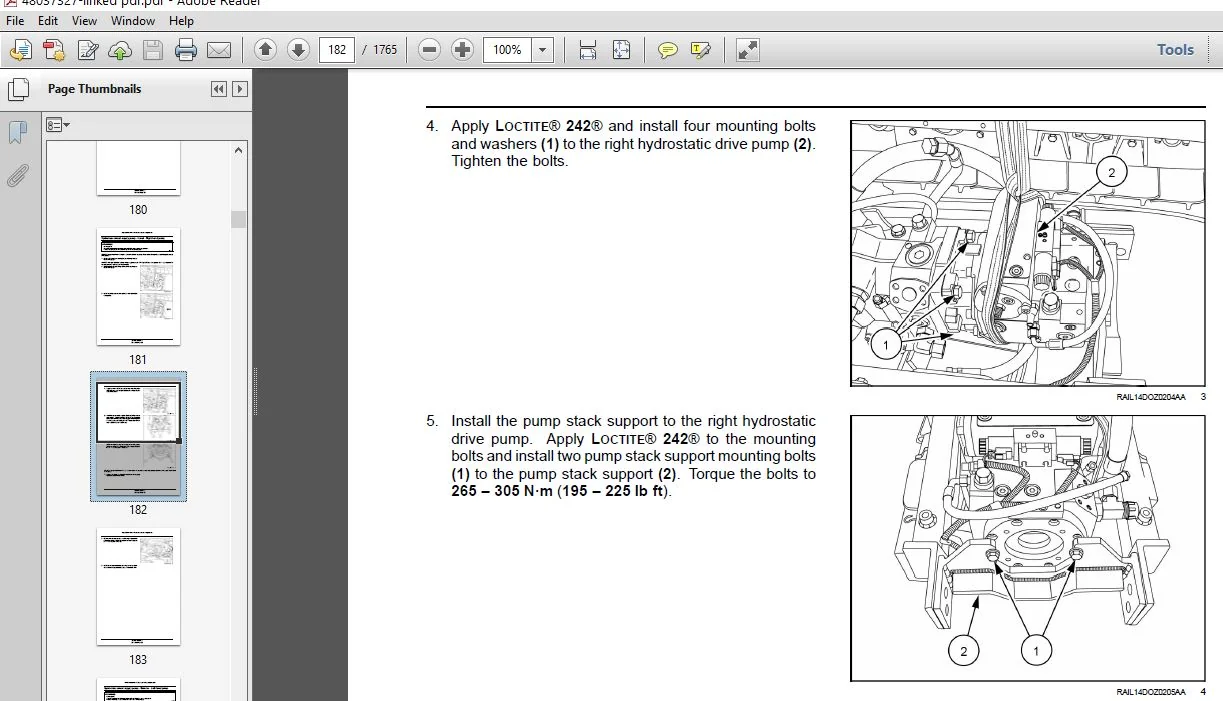Image resolution: width=1223 pixels, height=701 pixels.
Task: Click the Print icon
Action: point(186,50)
